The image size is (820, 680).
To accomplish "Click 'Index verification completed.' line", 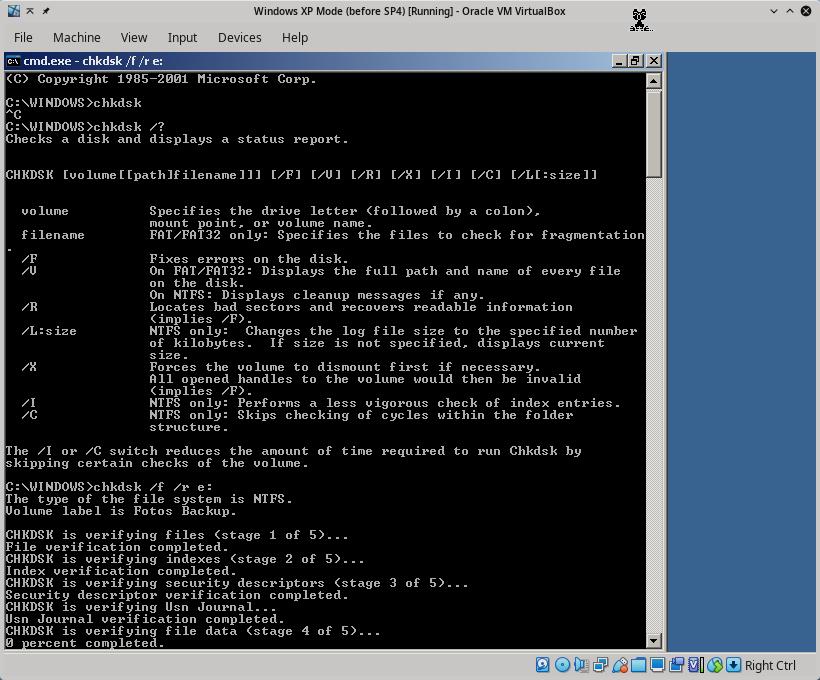I will coord(121,571).
